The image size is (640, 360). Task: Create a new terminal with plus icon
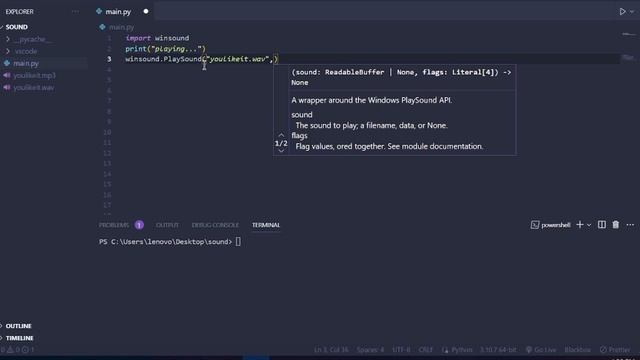(x=580, y=224)
